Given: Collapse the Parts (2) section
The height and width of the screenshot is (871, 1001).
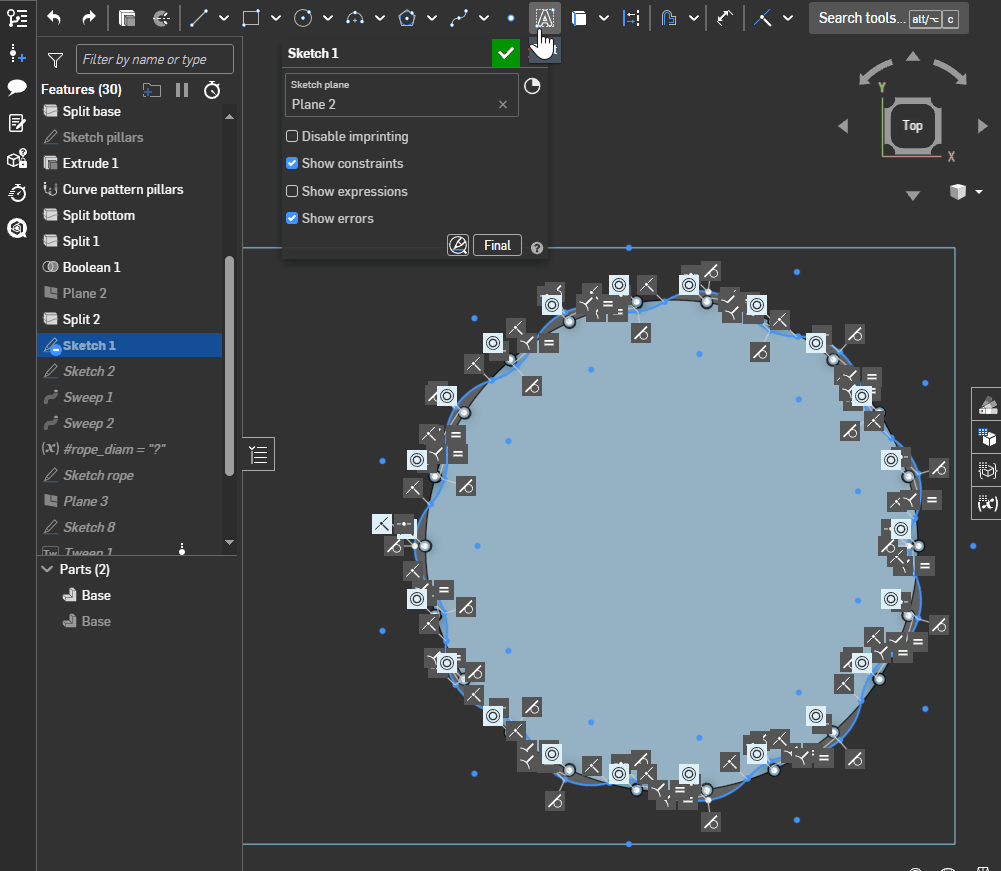Looking at the screenshot, I should pos(47,569).
